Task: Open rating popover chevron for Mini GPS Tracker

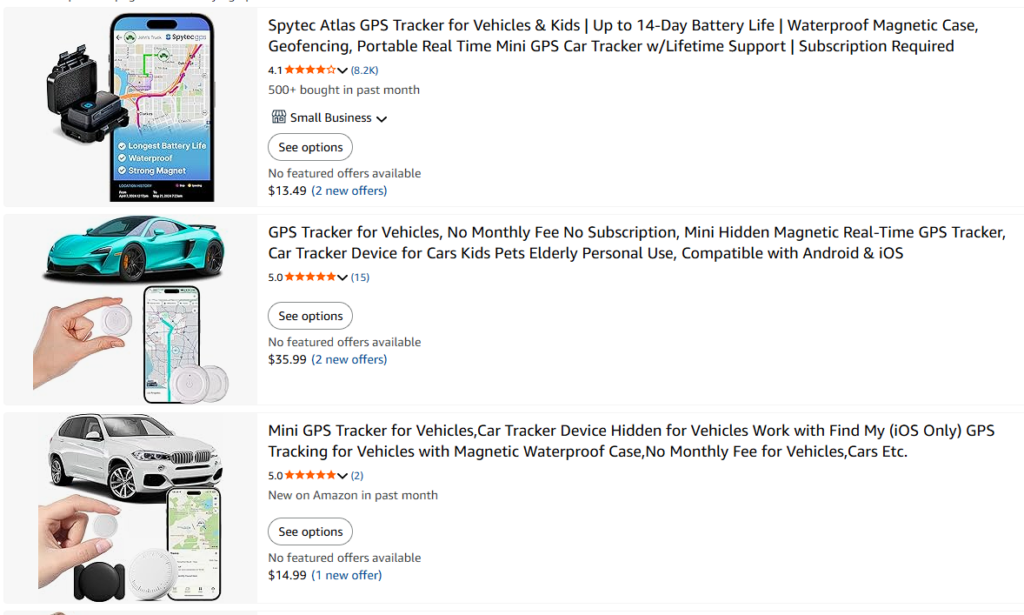Action: click(343, 476)
